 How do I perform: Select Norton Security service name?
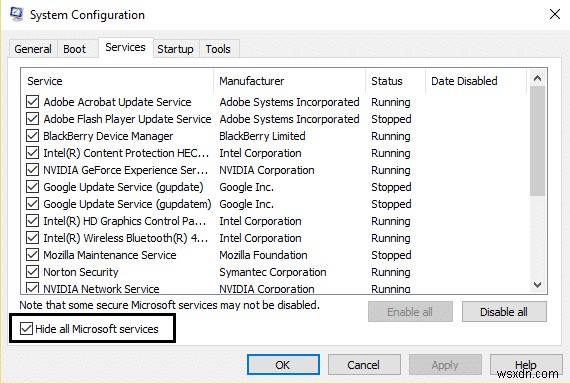tap(81, 272)
